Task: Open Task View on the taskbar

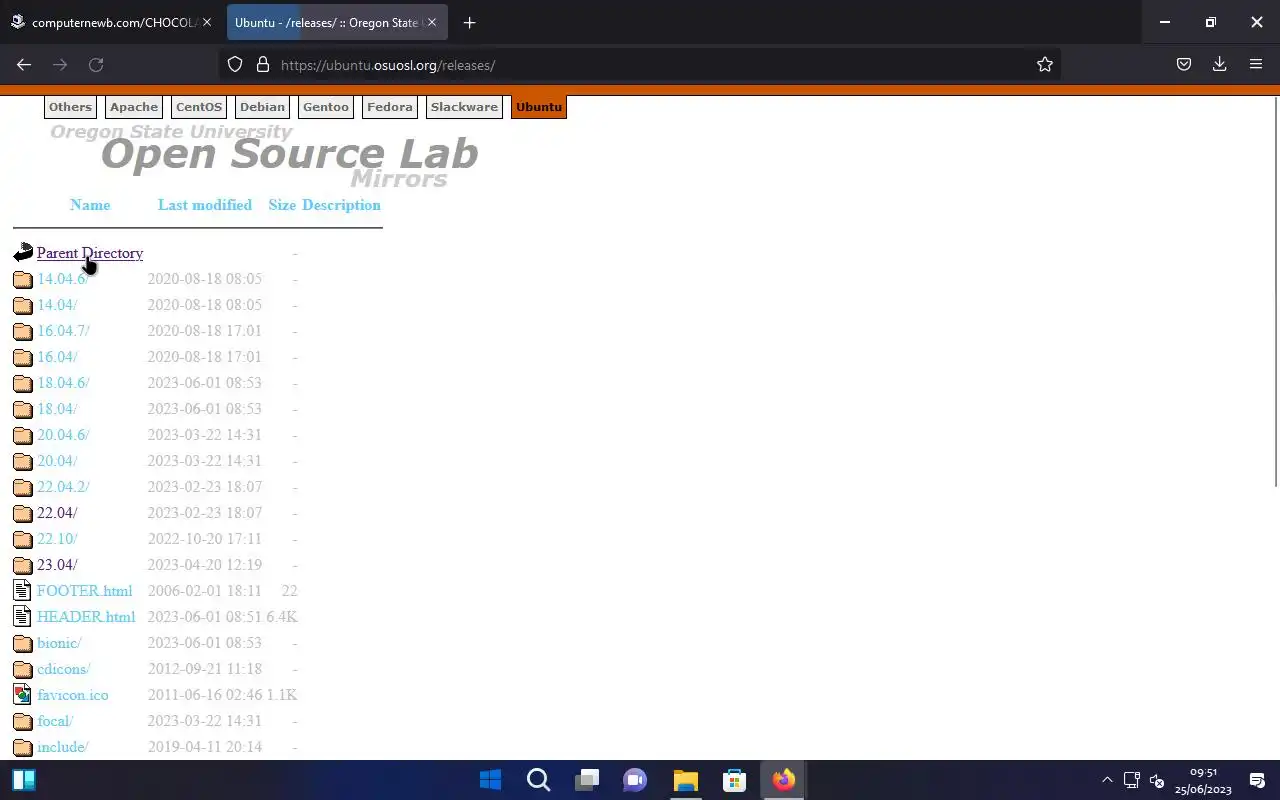Action: (x=587, y=780)
